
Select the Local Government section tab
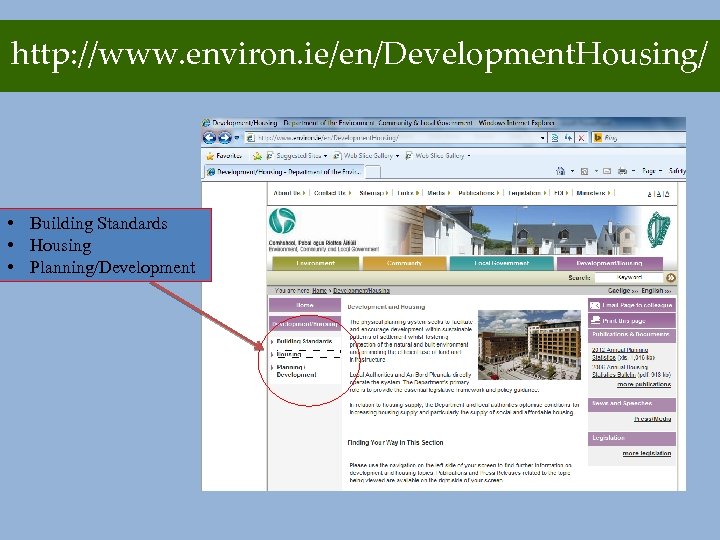tap(501, 263)
